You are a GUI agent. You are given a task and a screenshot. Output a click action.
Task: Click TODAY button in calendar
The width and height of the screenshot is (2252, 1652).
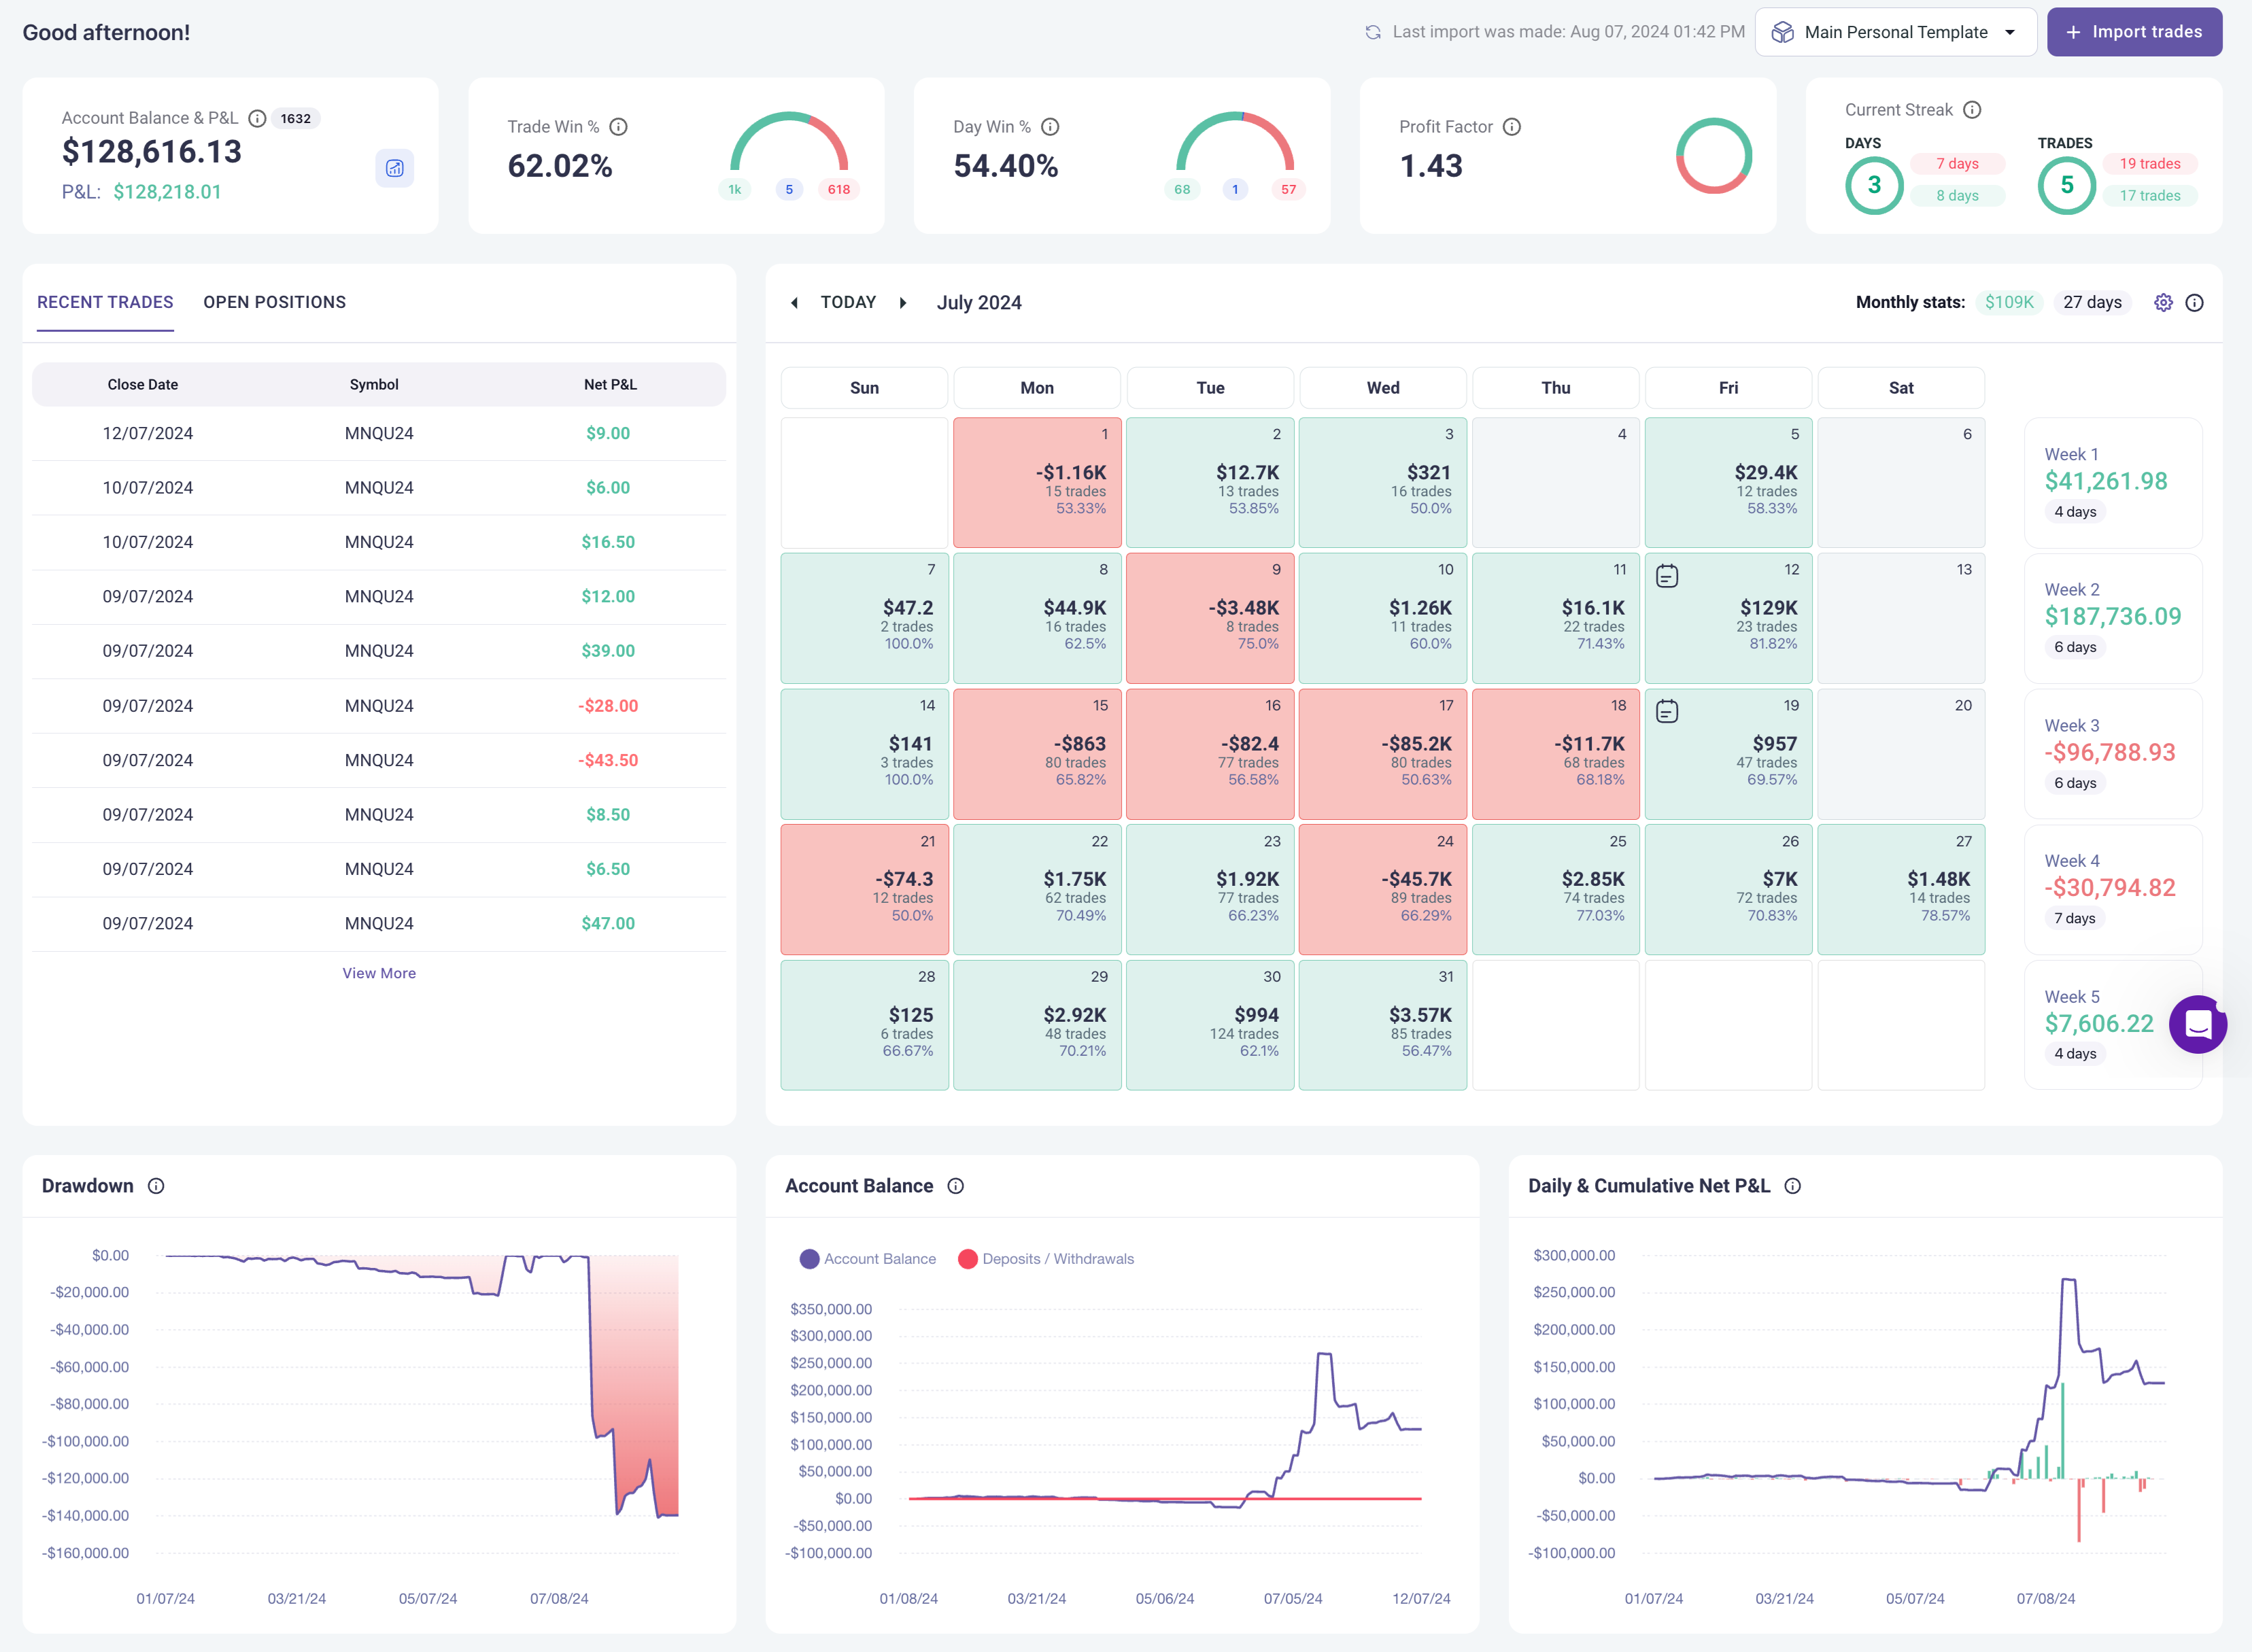[x=848, y=302]
